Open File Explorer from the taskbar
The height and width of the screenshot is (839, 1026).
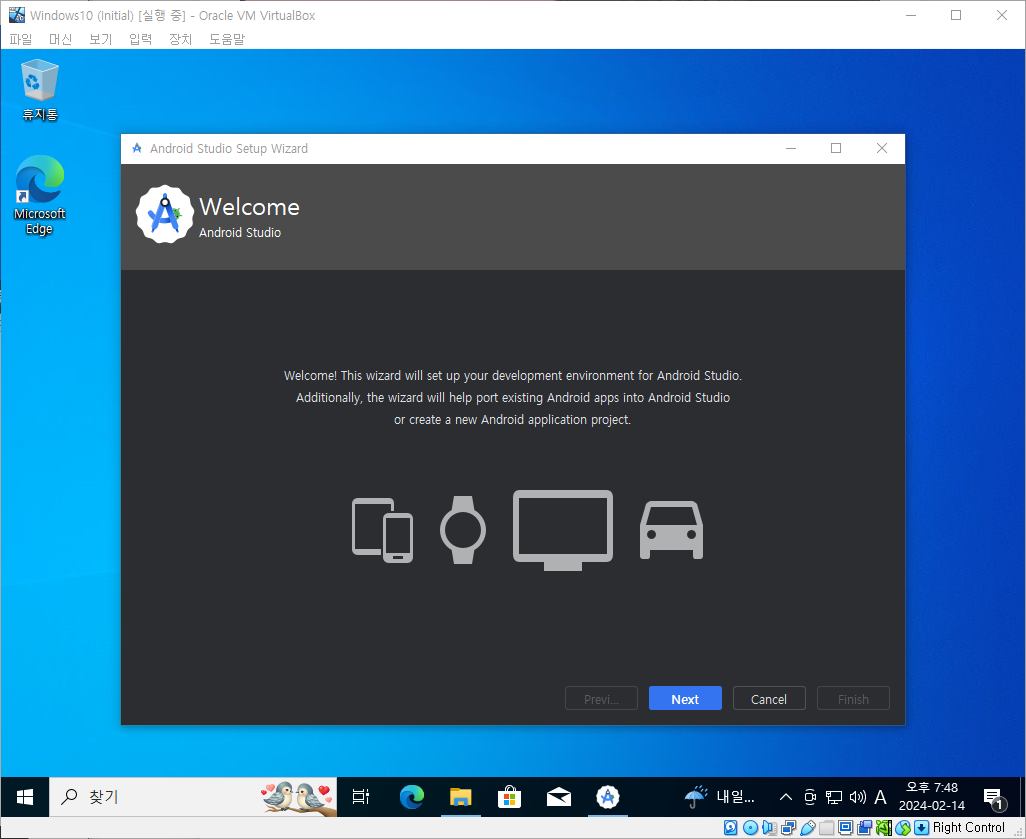[x=461, y=796]
